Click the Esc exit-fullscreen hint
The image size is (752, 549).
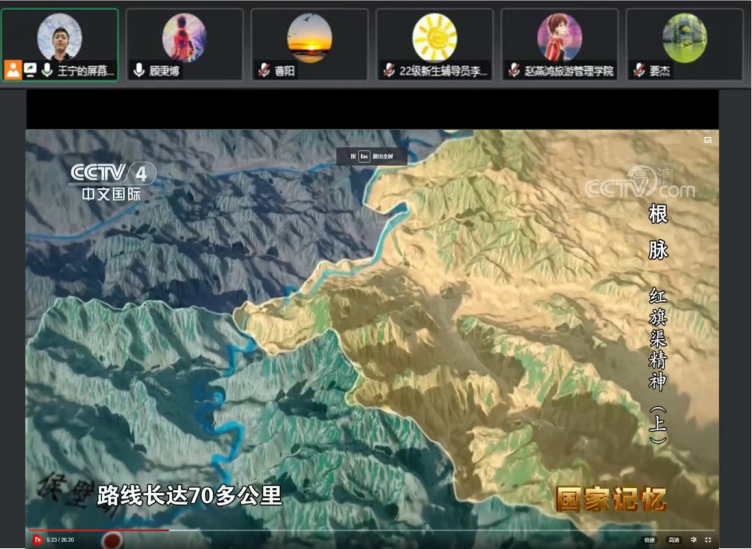[372, 156]
